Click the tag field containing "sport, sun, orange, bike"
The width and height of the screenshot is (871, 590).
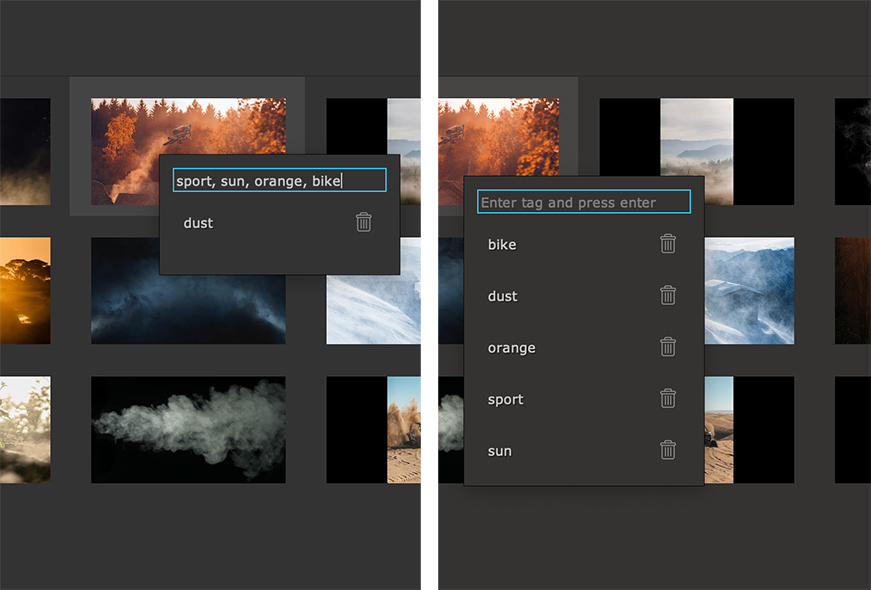(x=278, y=180)
